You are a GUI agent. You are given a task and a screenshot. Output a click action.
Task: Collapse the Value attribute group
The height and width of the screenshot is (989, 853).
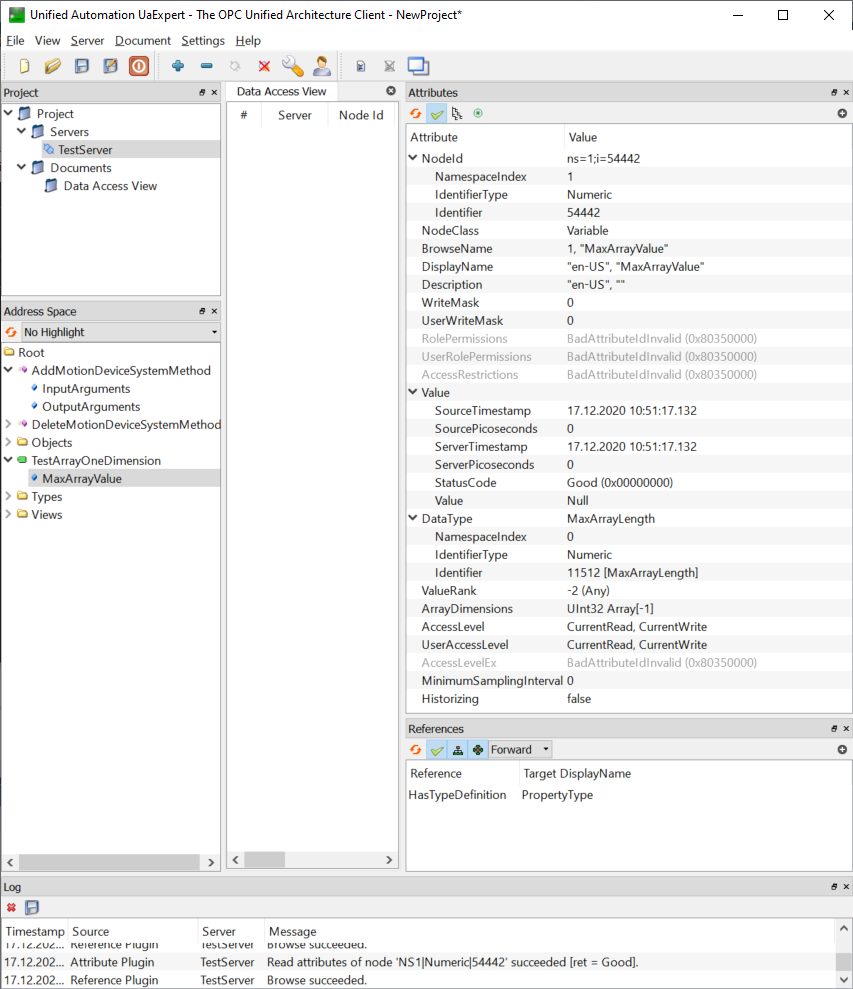412,392
